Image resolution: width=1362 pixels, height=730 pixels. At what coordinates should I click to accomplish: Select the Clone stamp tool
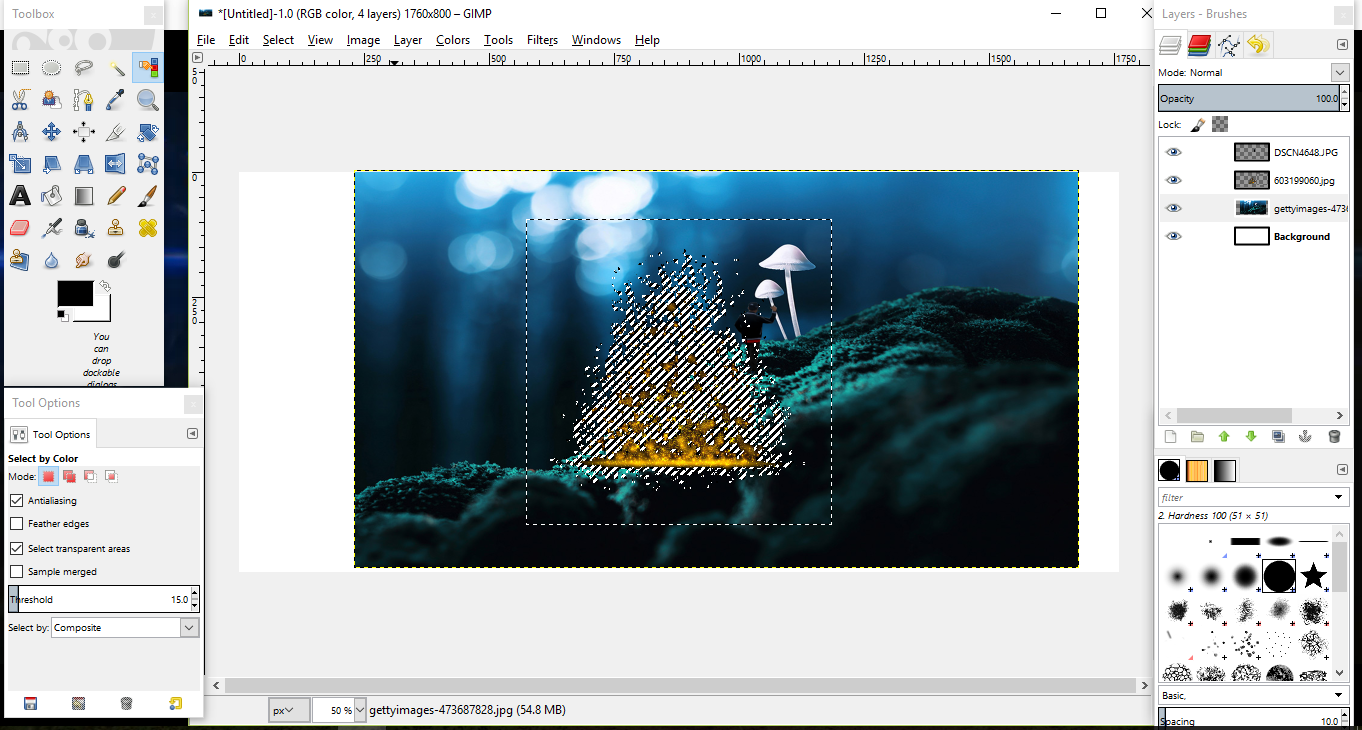coord(116,228)
